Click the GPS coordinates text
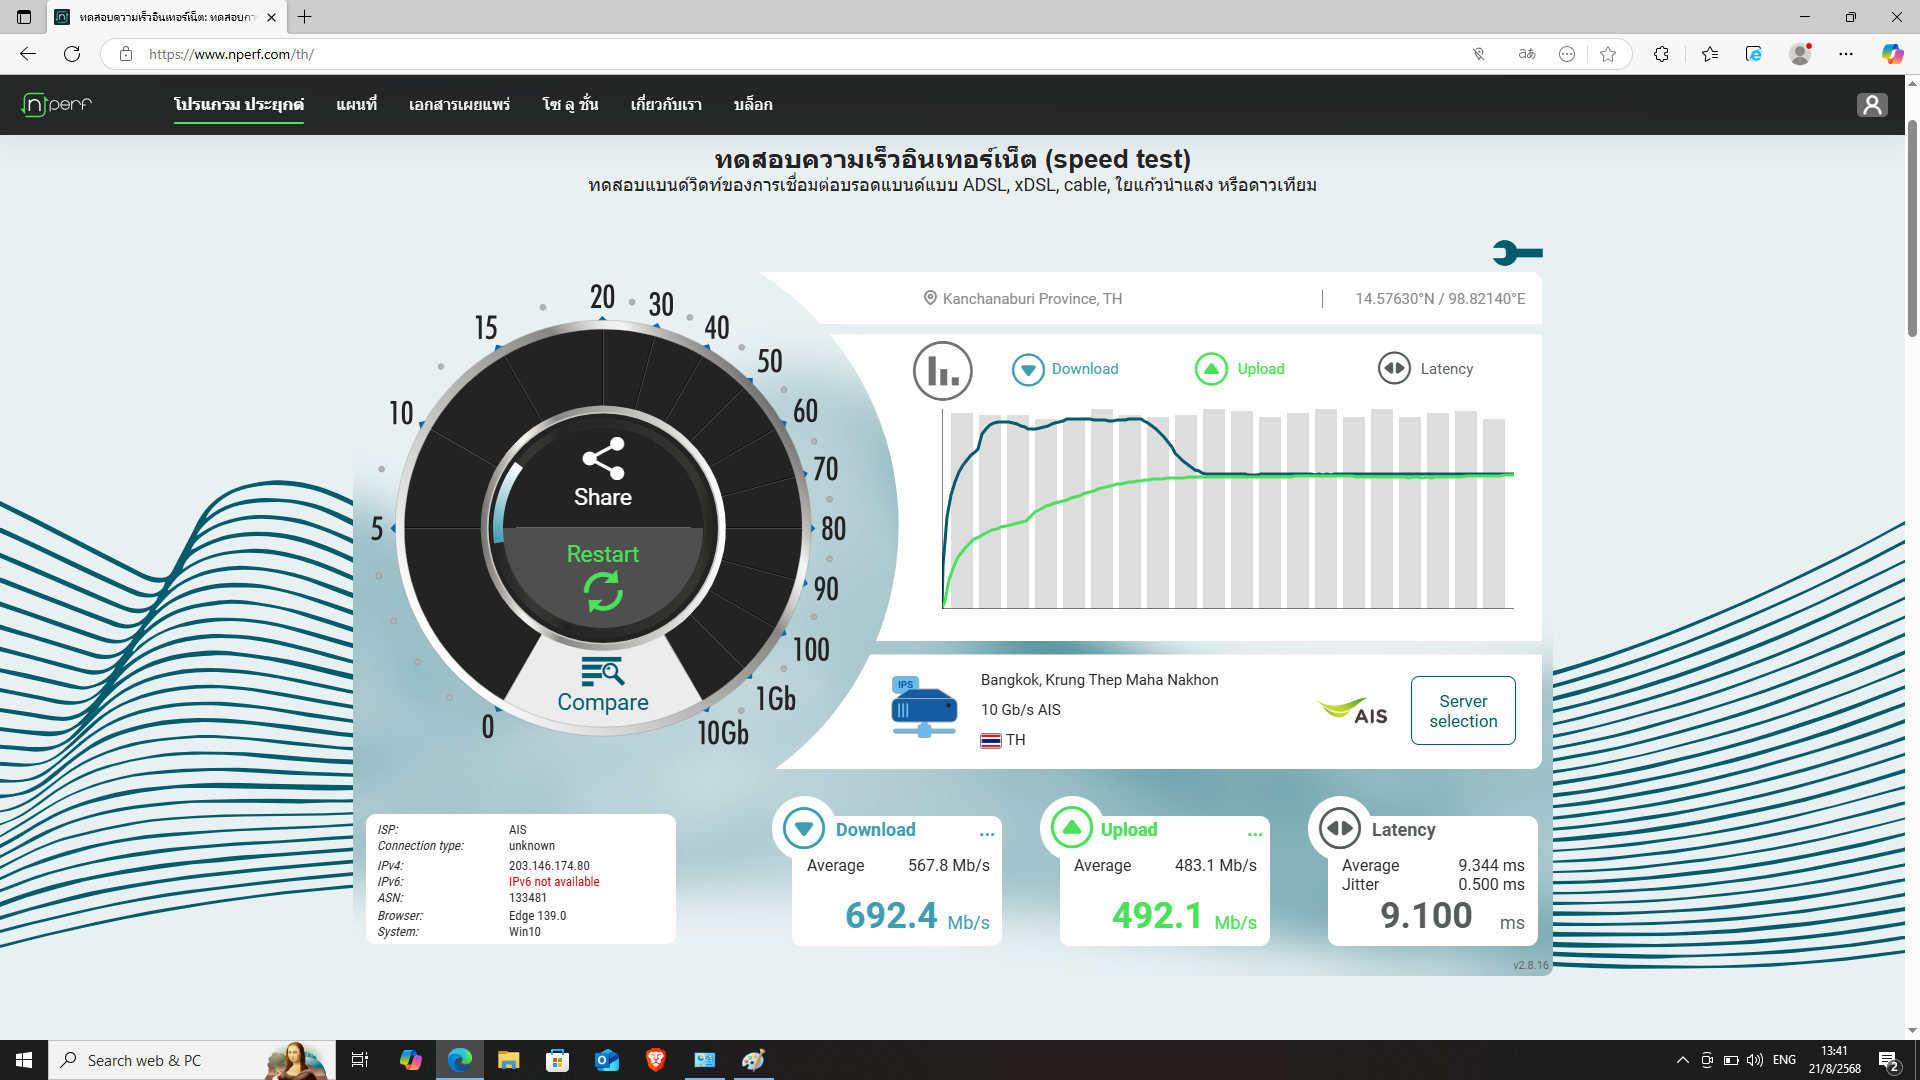This screenshot has width=1920, height=1080. pos(1440,299)
